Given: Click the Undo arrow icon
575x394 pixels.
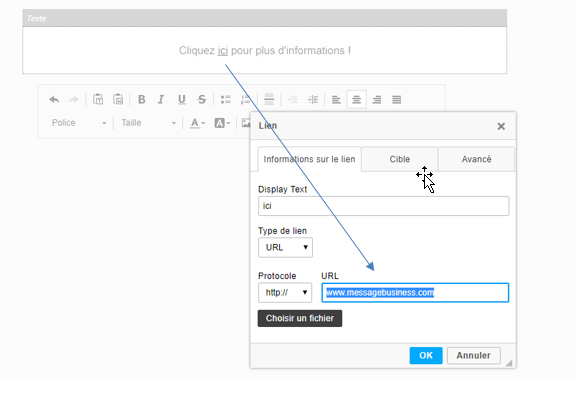Looking at the screenshot, I should tap(54, 99).
